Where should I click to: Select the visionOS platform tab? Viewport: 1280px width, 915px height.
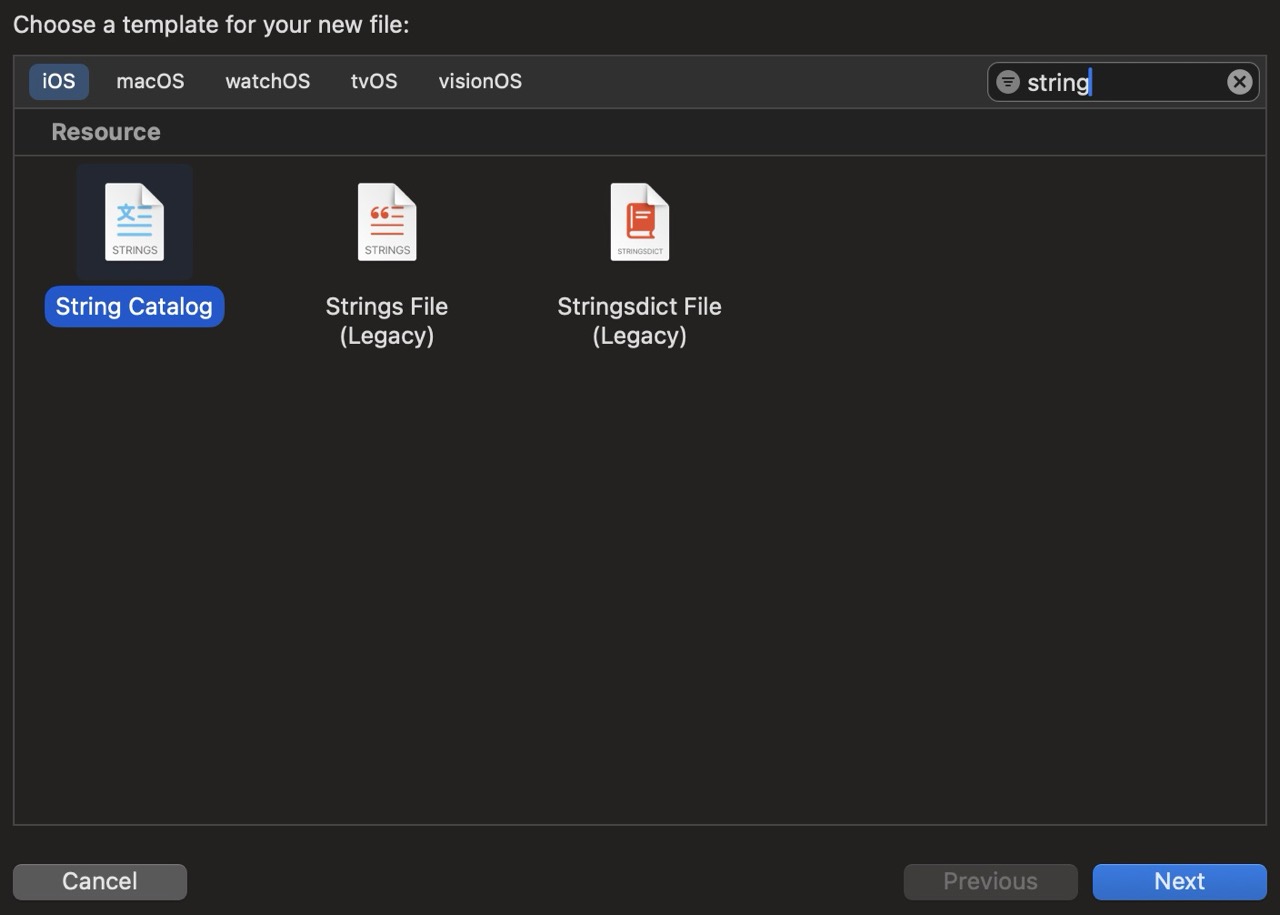(480, 81)
